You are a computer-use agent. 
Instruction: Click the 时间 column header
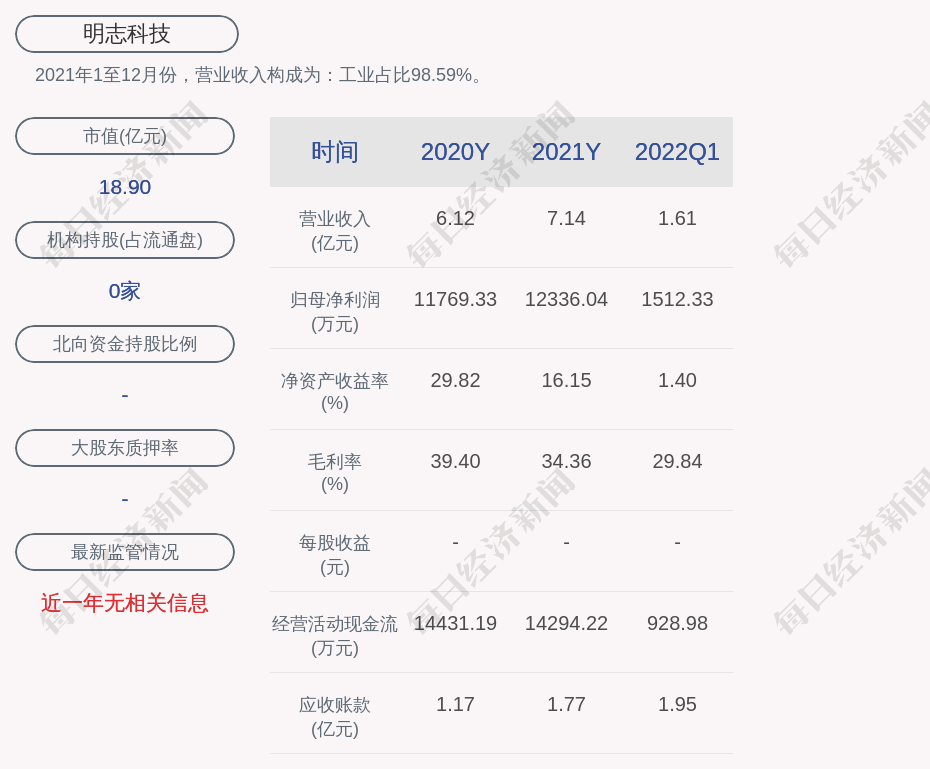[x=335, y=152]
